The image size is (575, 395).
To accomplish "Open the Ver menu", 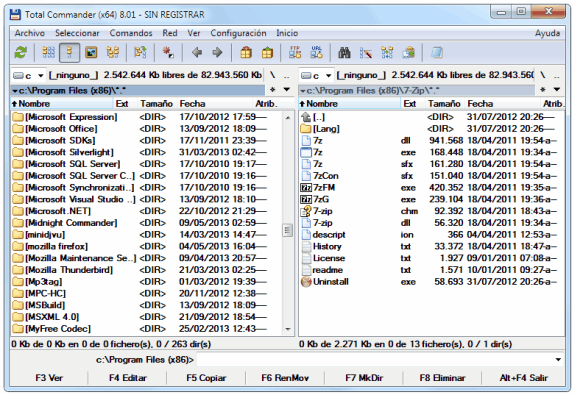I will click(x=194, y=33).
